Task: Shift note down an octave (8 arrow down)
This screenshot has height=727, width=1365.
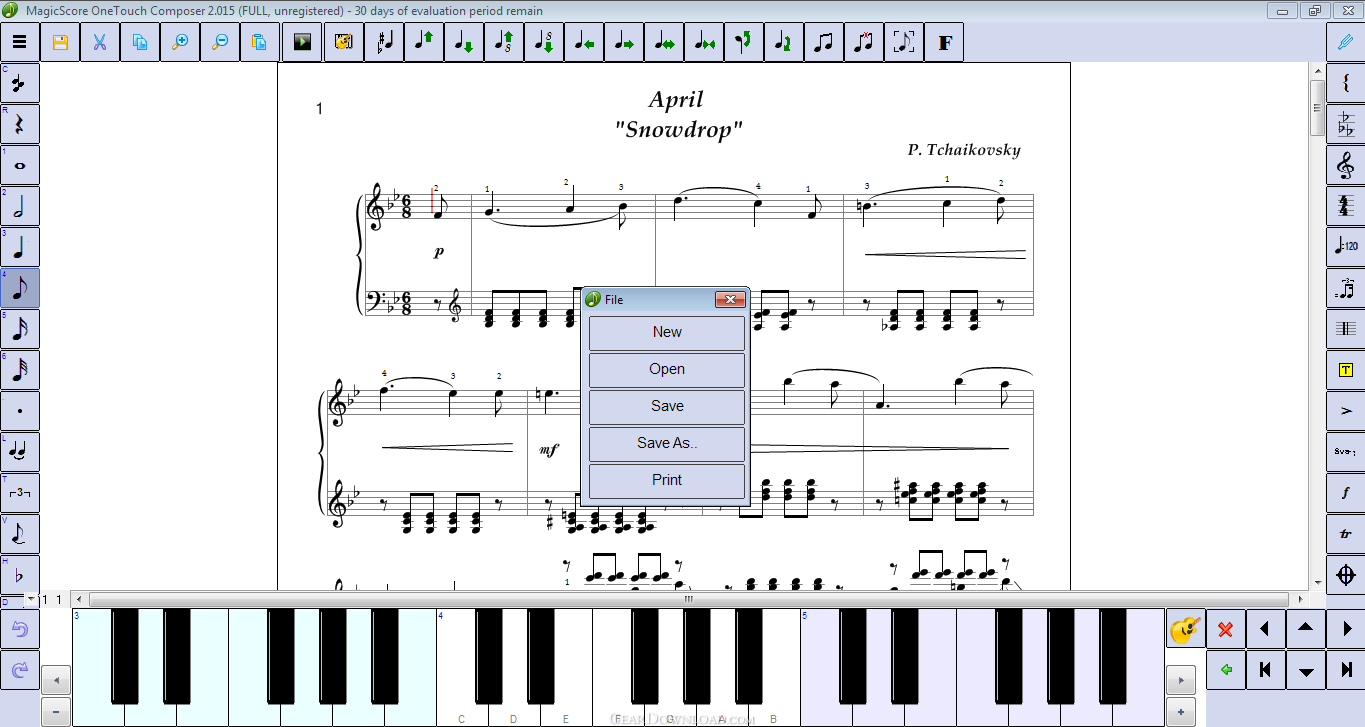Action: point(544,42)
